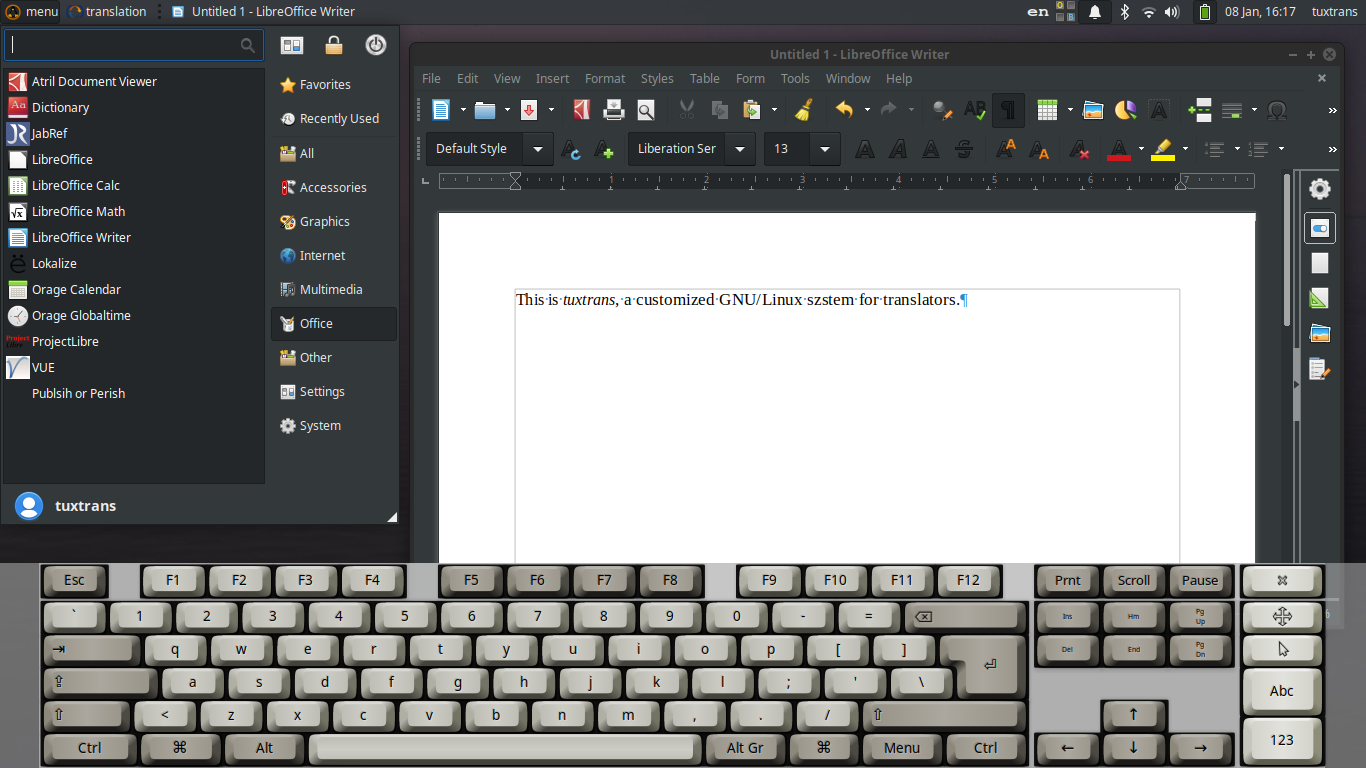Open the Tools menu
This screenshot has height=768, width=1366.
pyautogui.click(x=795, y=78)
